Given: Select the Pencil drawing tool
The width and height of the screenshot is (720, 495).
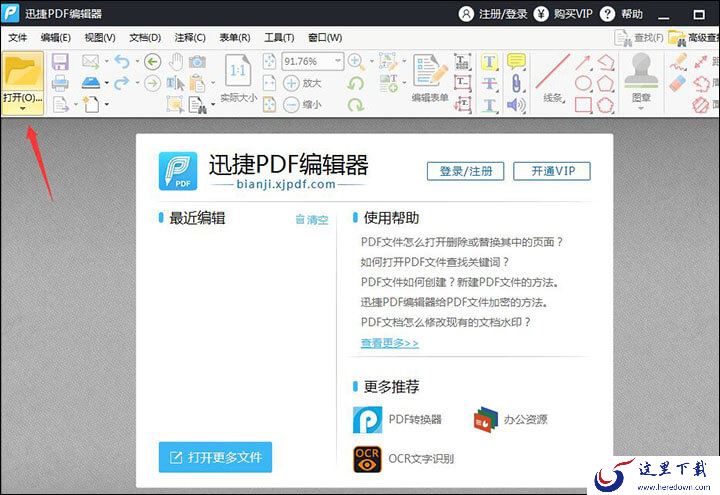Looking at the screenshot, I should pyautogui.click(x=678, y=62).
